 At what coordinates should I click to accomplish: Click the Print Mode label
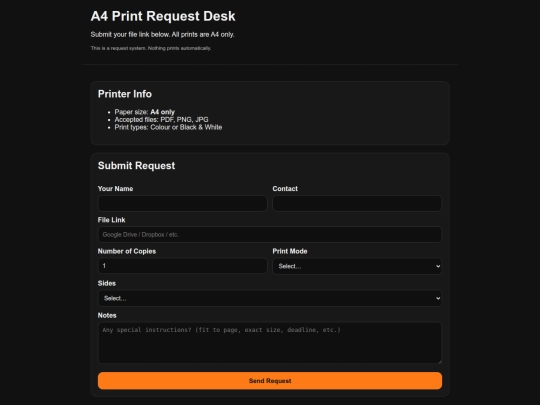pyautogui.click(x=290, y=251)
